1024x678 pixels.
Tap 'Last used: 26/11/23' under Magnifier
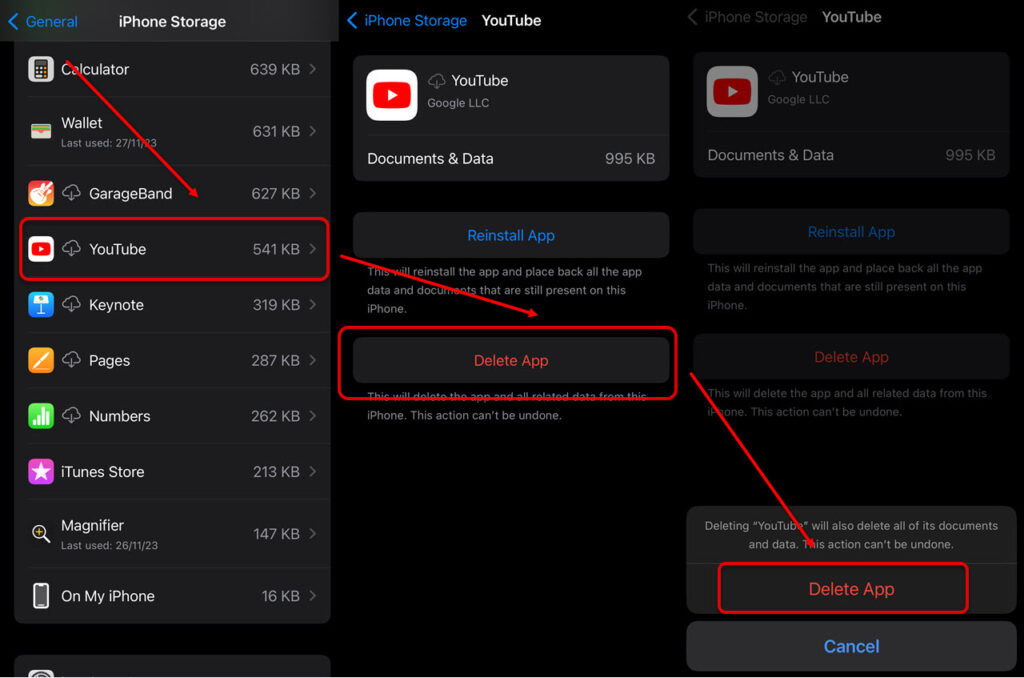109,545
